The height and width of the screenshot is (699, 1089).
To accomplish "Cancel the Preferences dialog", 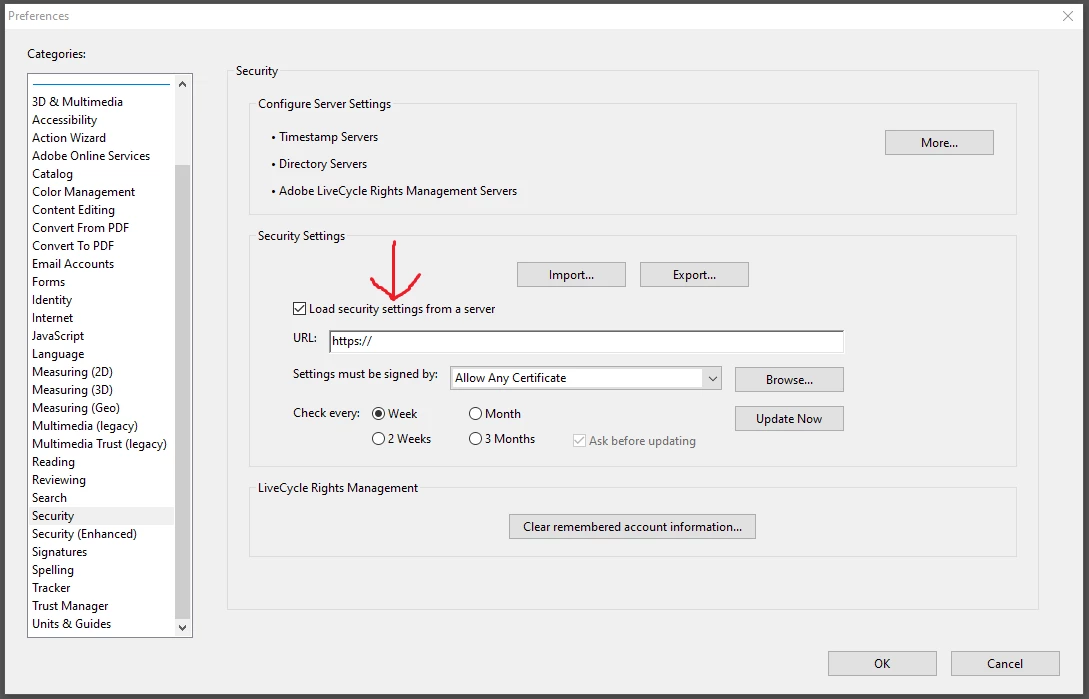I will pos(1005,664).
